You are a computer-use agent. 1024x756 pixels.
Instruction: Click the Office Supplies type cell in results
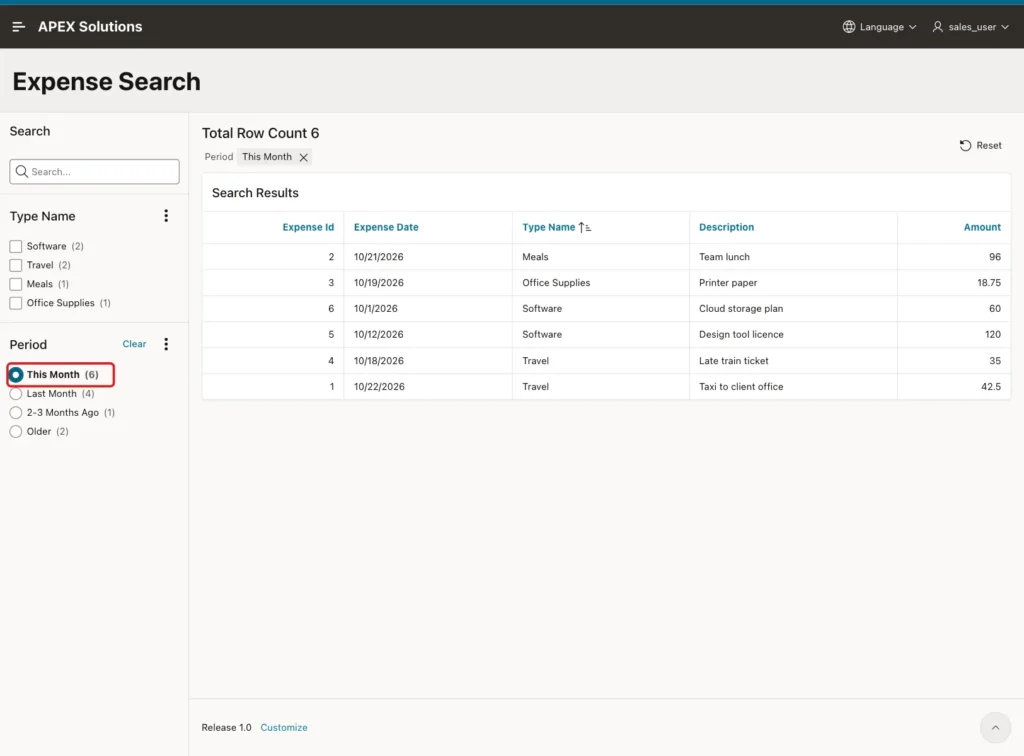pyautogui.click(x=601, y=283)
